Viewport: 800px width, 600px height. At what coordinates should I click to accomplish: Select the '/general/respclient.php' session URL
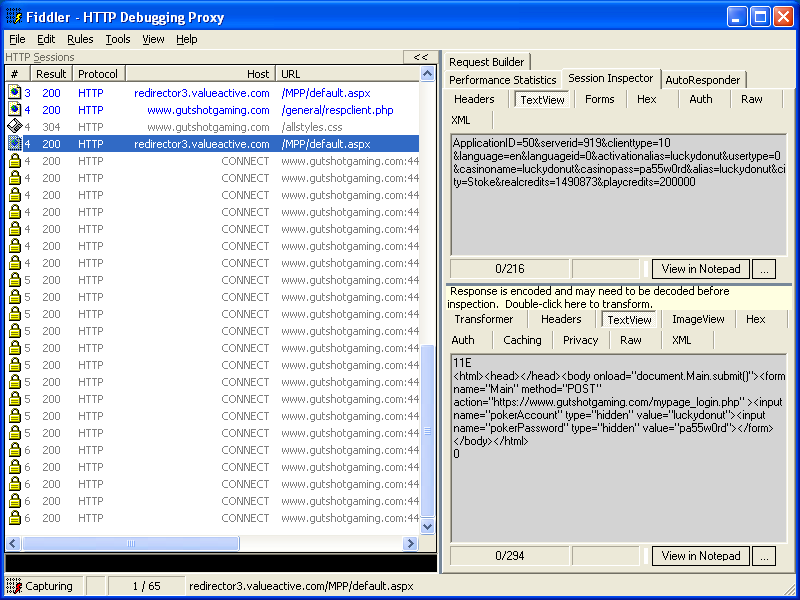pos(337,110)
